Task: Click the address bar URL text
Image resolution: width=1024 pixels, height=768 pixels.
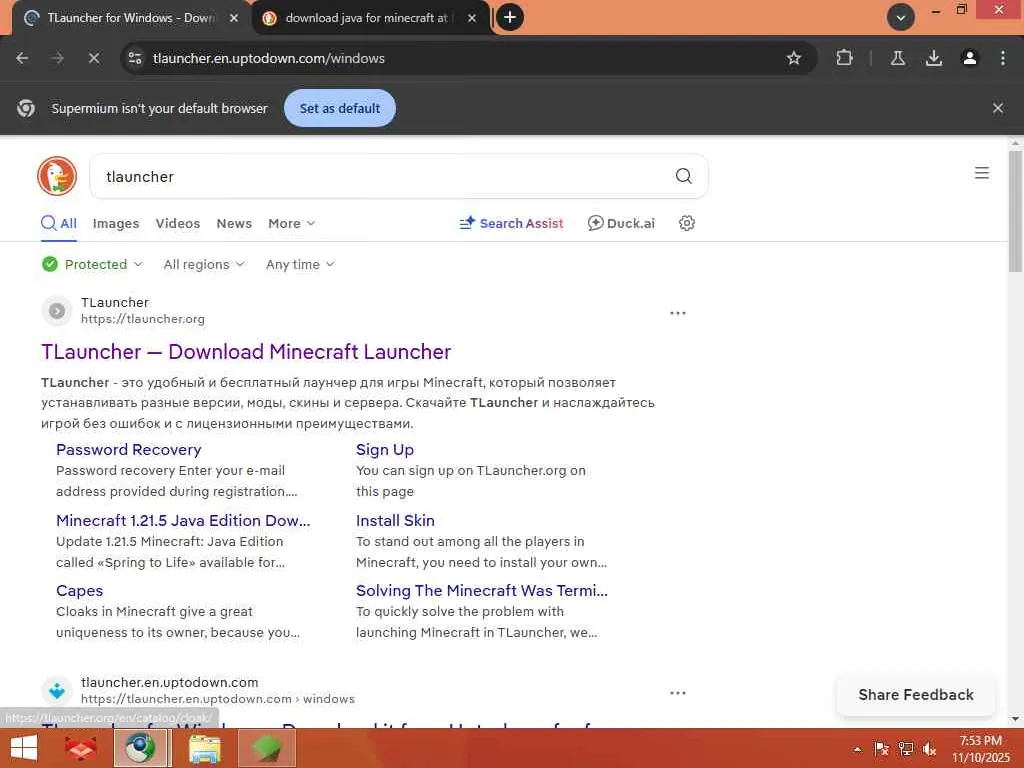Action: point(268,58)
